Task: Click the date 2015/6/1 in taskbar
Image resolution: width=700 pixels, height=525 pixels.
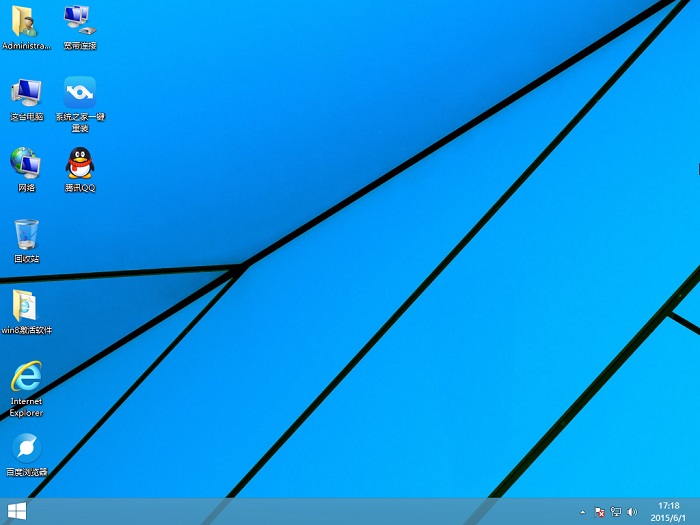Action: [x=668, y=518]
